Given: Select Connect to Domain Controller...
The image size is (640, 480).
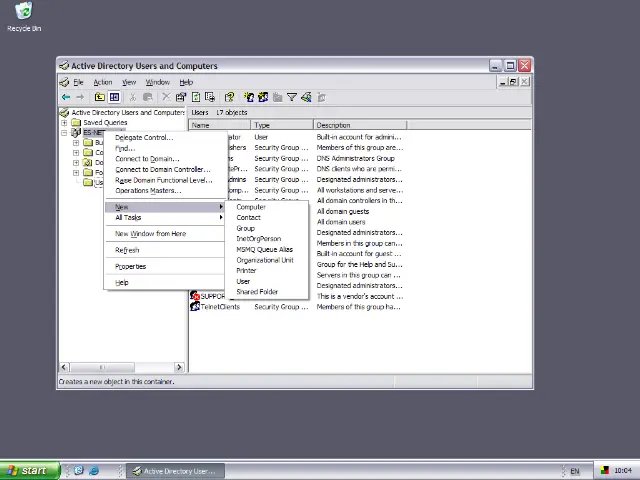Looking at the screenshot, I should [165, 169].
